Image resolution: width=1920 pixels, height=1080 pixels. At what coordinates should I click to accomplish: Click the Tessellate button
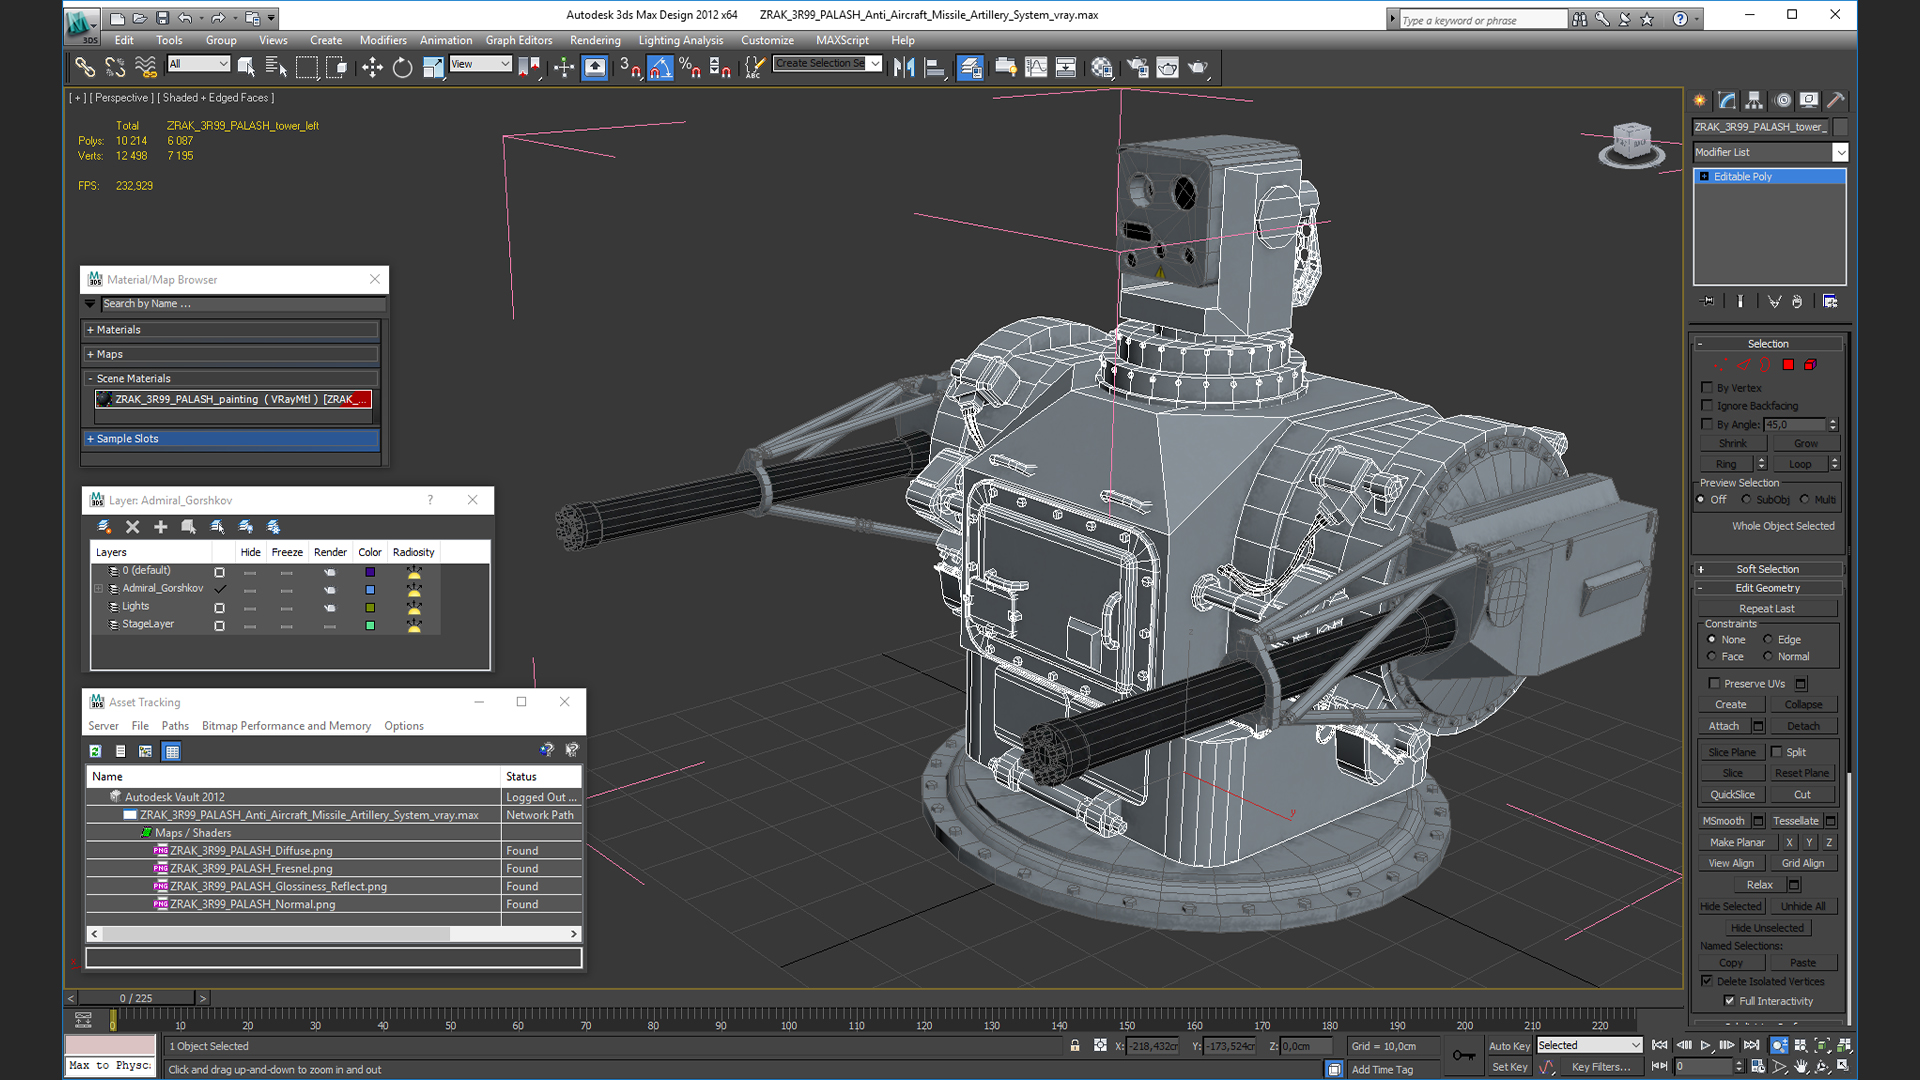pos(1795,821)
